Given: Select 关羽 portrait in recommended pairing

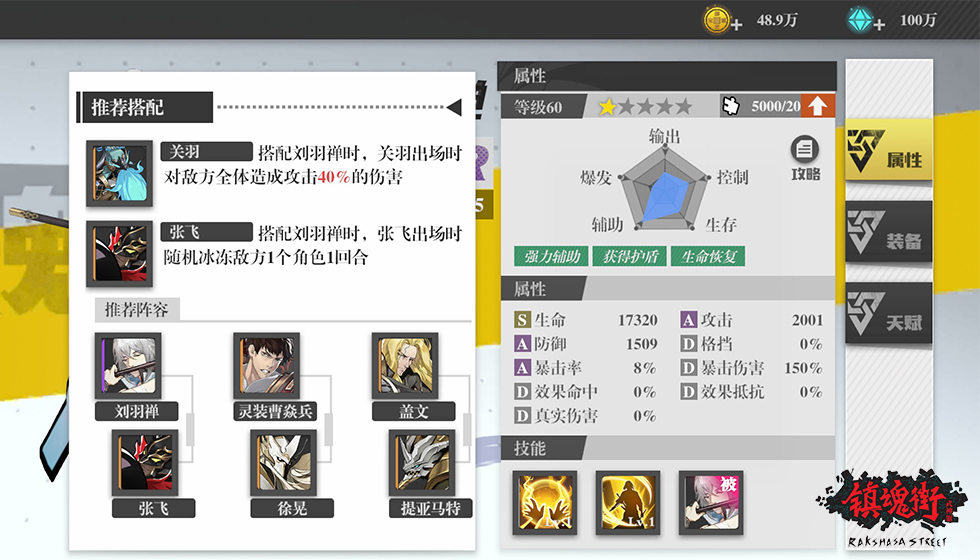Looking at the screenshot, I should coord(119,173).
